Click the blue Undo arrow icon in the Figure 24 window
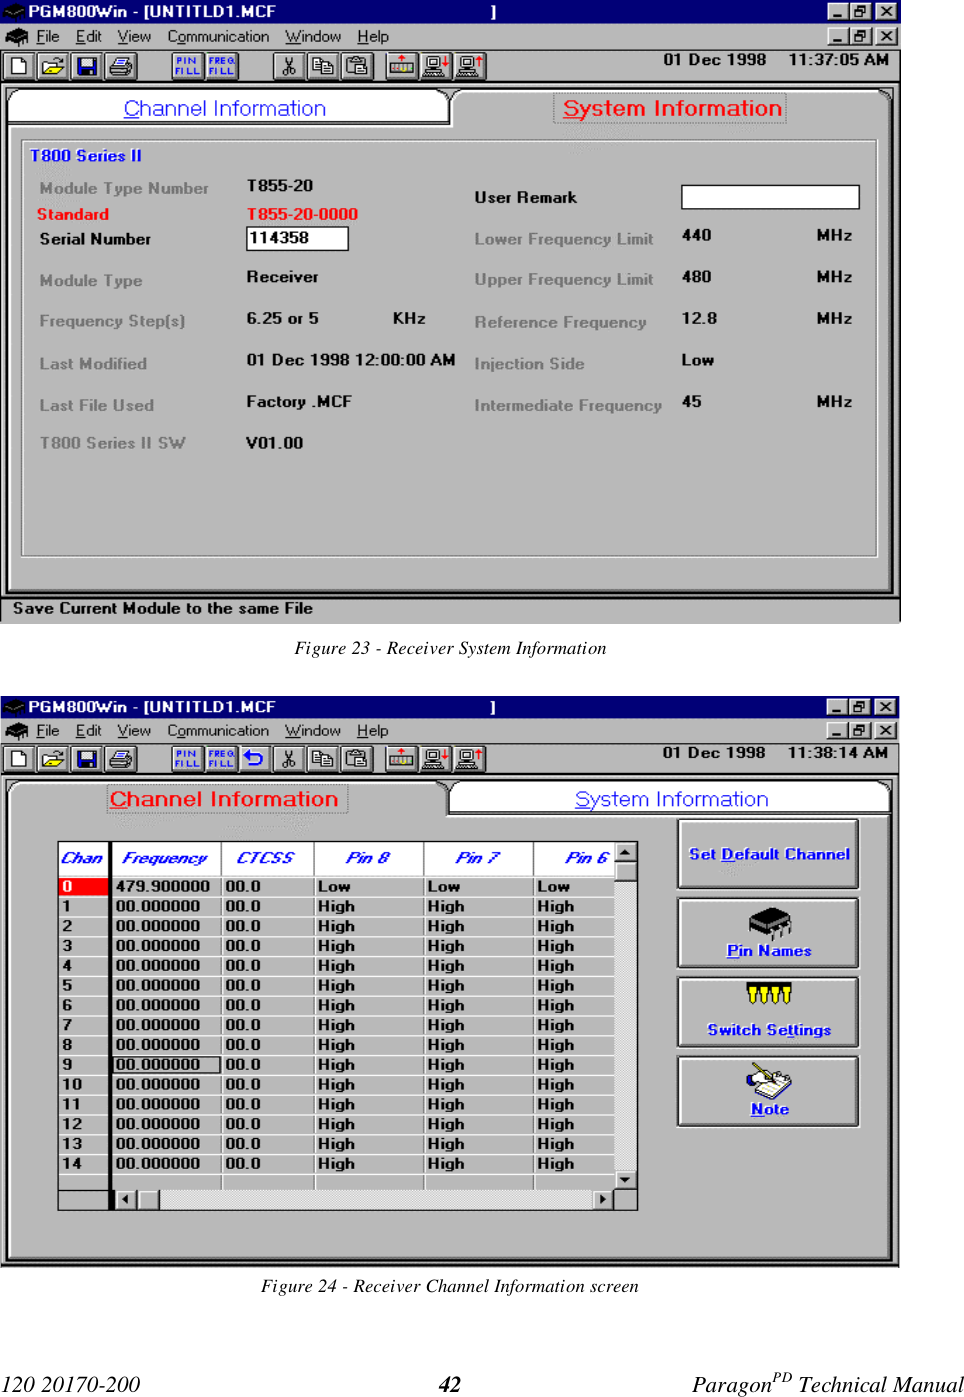 point(254,759)
